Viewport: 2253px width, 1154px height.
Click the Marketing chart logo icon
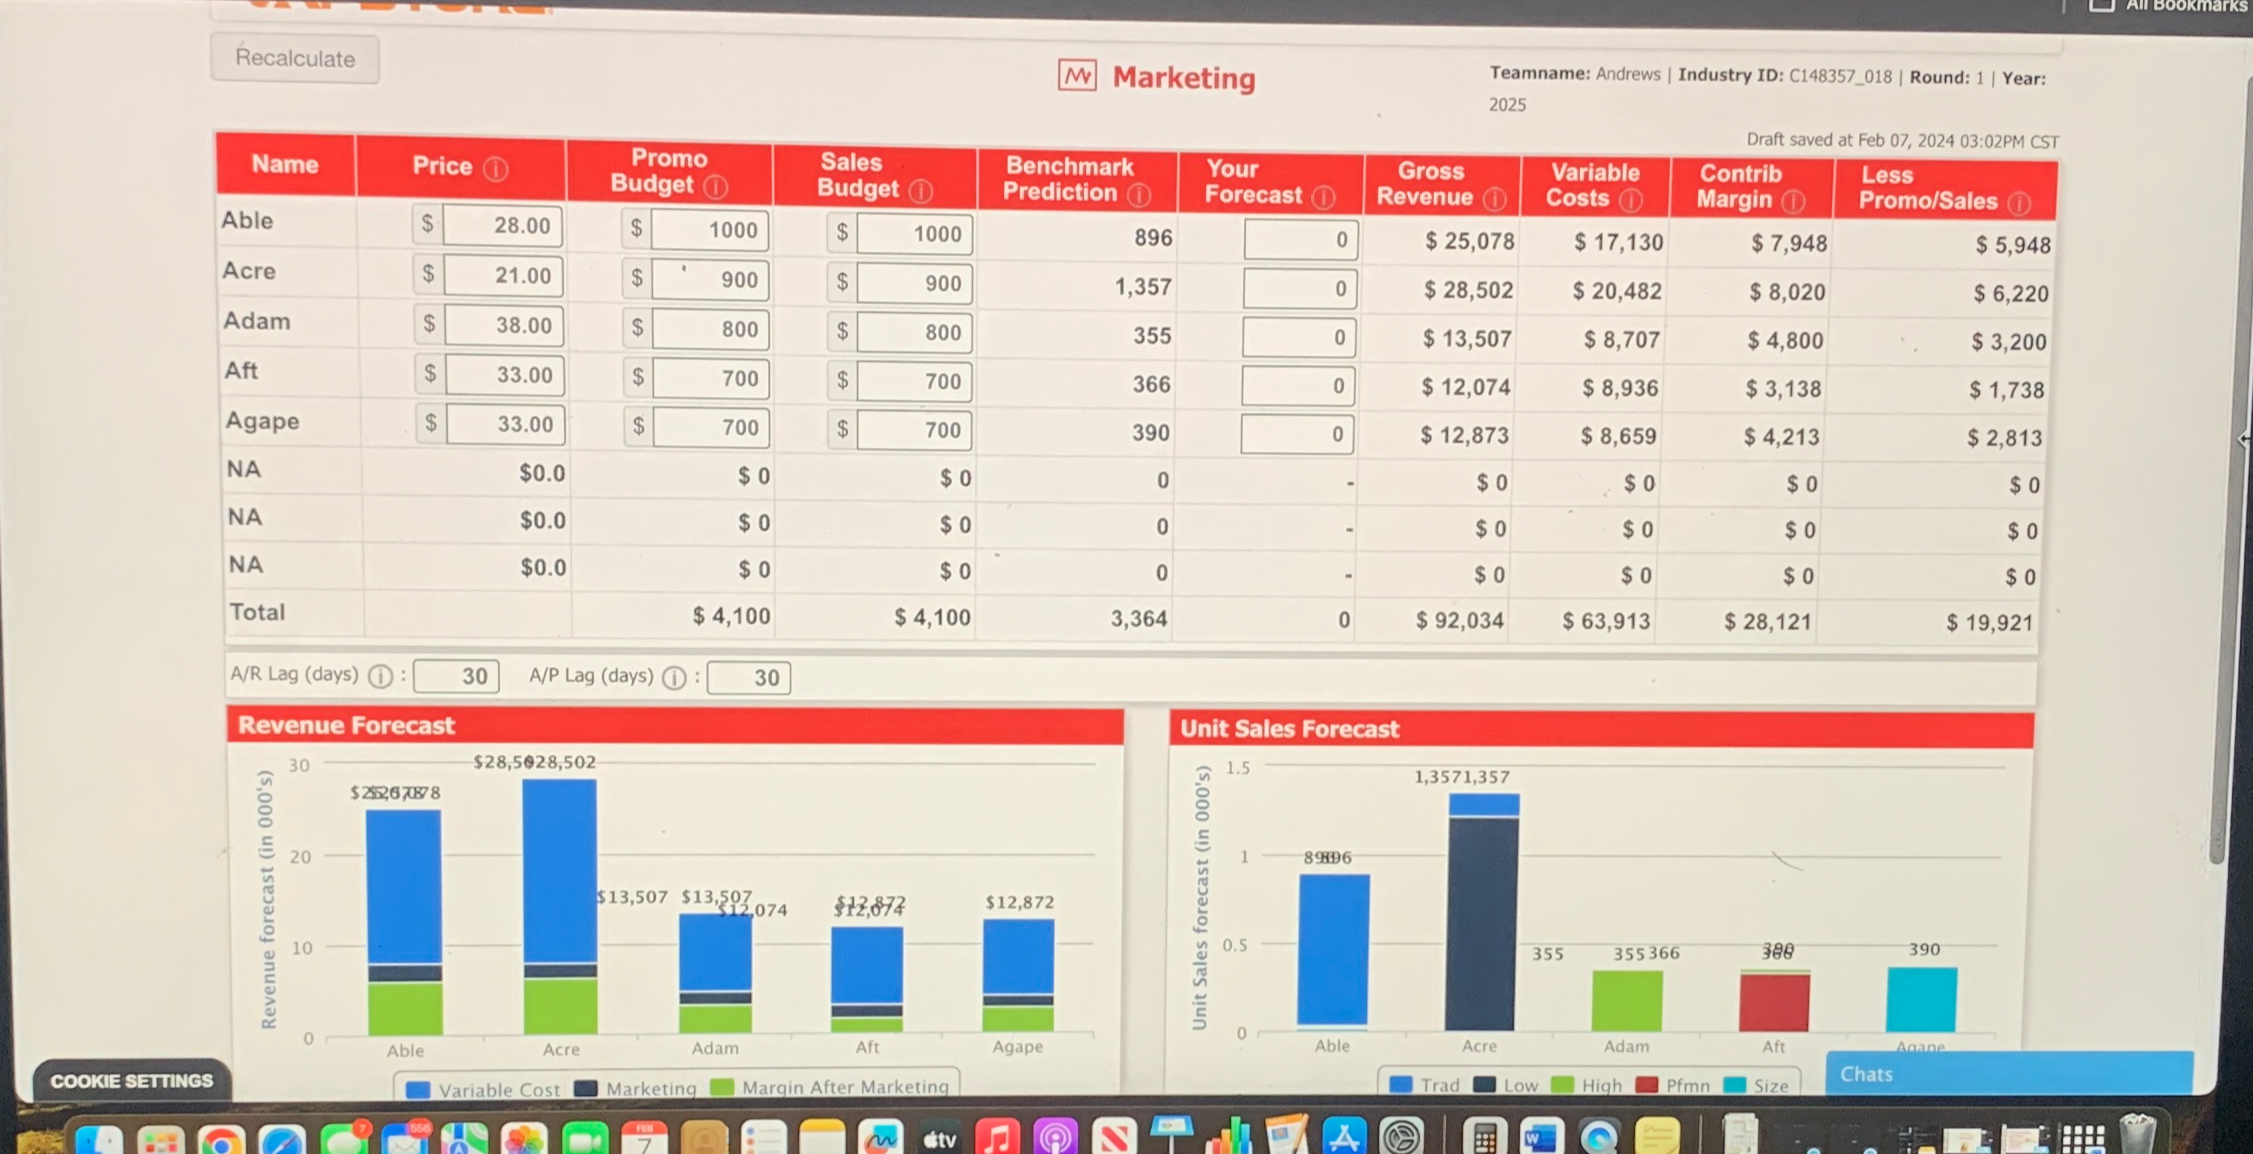1077,75
